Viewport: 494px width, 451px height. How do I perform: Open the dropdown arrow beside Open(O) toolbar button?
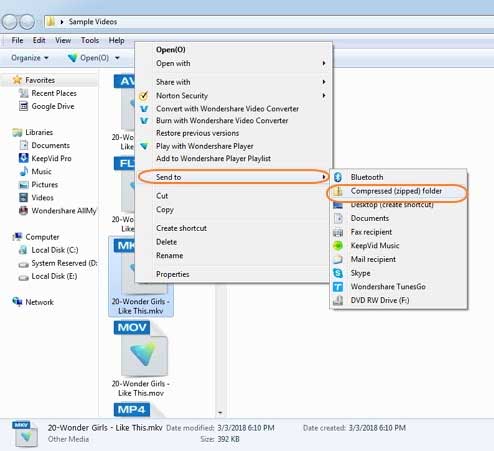[x=117, y=58]
